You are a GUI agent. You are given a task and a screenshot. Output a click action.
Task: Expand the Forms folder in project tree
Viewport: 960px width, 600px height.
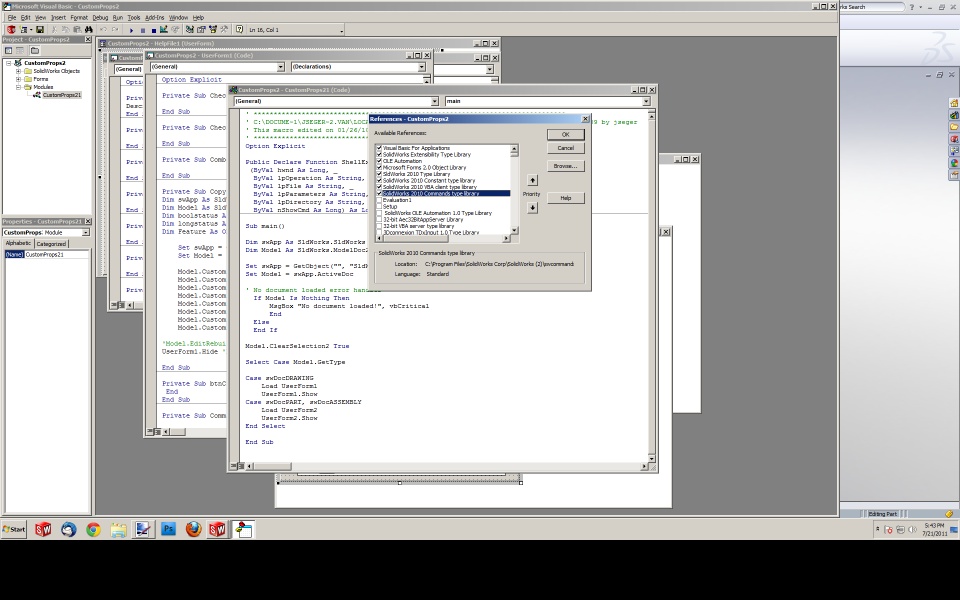[x=18, y=79]
